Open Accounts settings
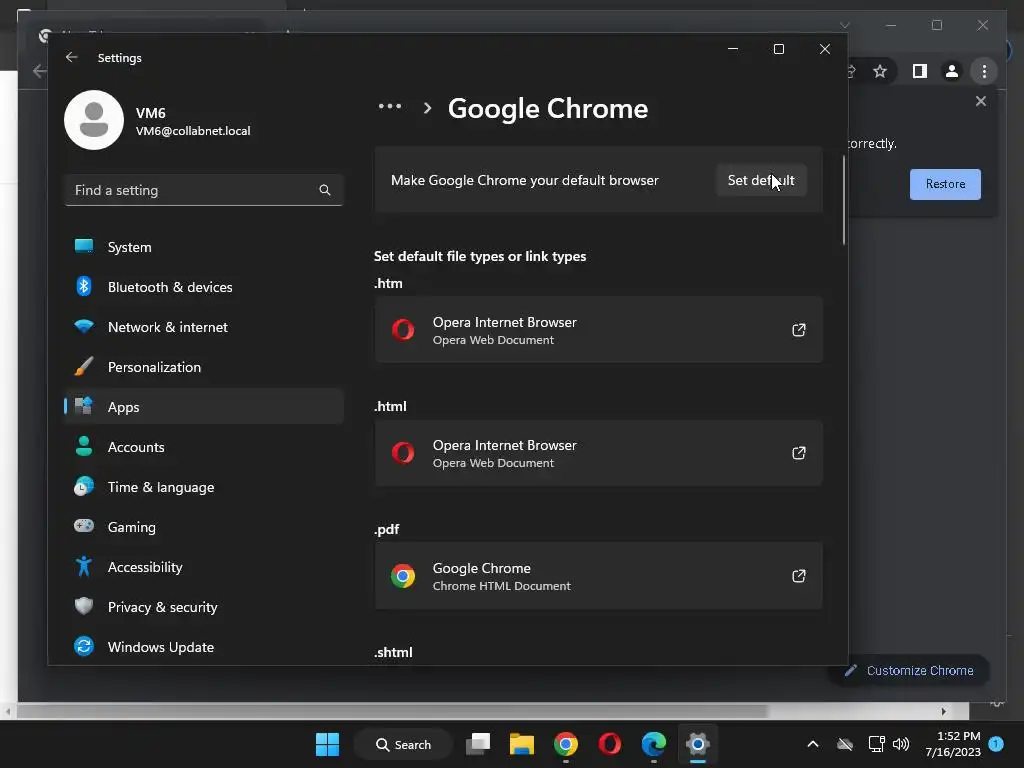 [204, 447]
